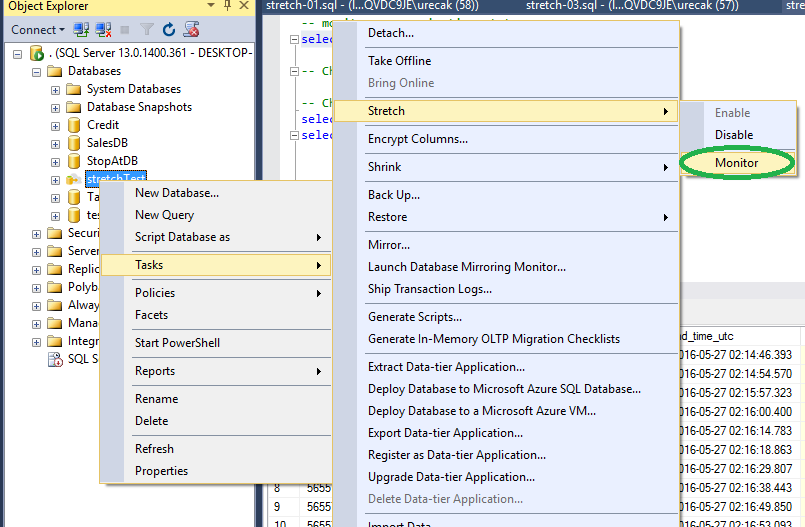The width and height of the screenshot is (805, 527).
Task: Click the Databases folder icon
Action: coord(54,71)
